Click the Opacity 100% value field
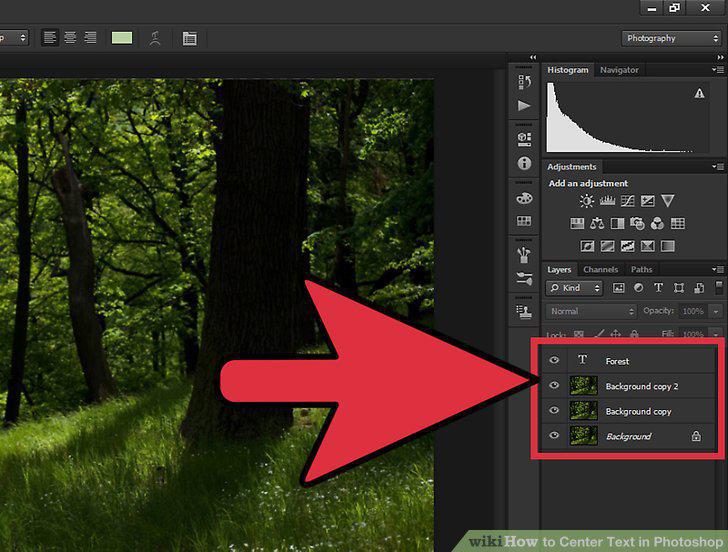This screenshot has width=728, height=552. click(693, 312)
